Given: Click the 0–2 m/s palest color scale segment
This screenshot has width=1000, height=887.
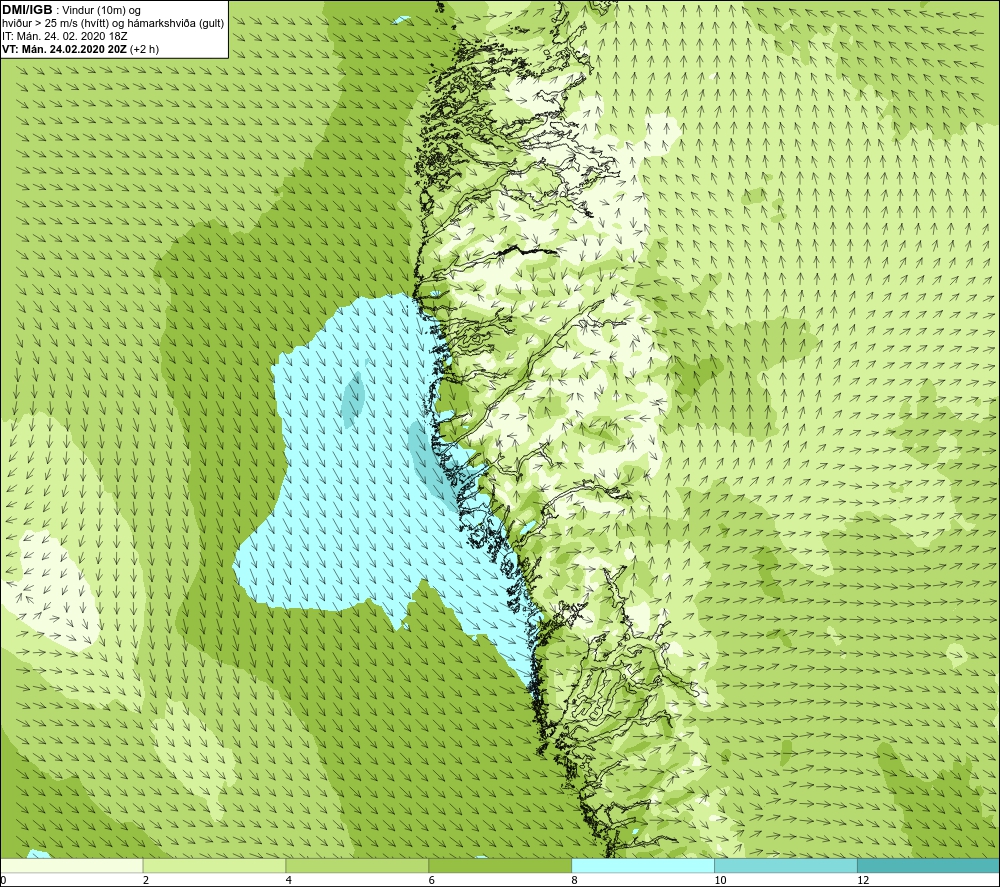Looking at the screenshot, I should click(71, 866).
